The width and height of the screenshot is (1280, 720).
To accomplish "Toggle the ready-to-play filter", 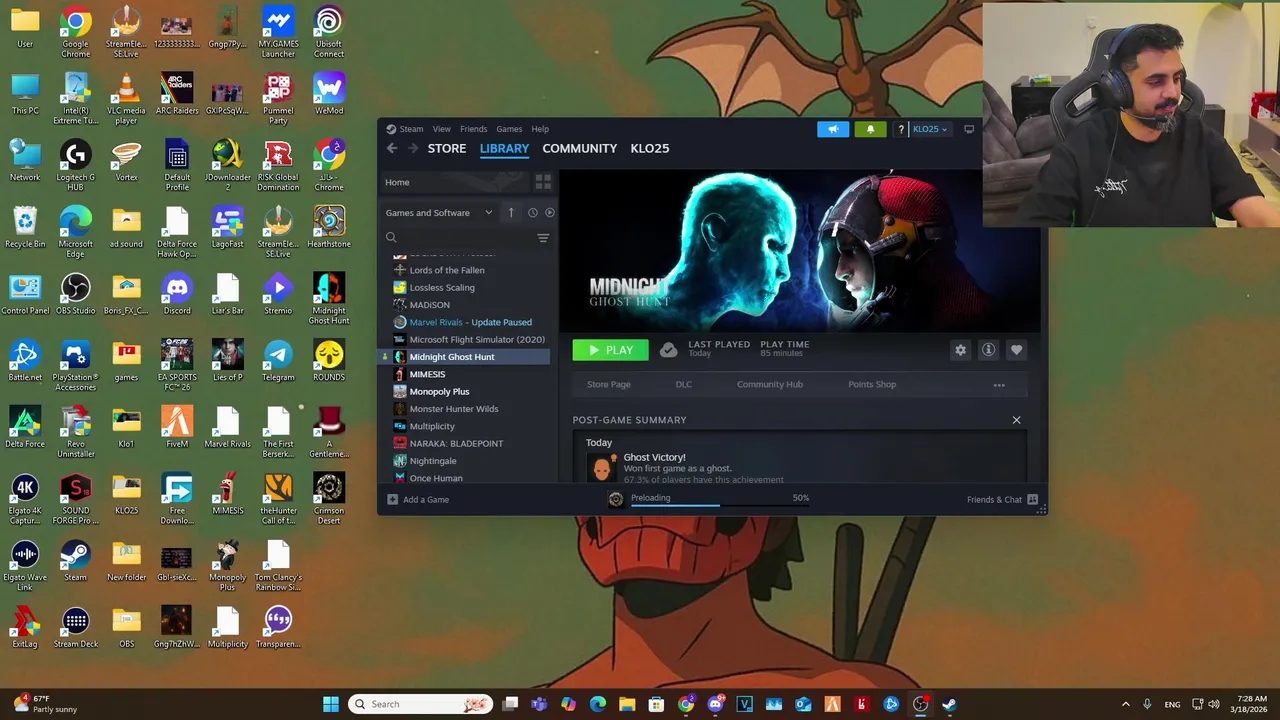I will pos(549,212).
